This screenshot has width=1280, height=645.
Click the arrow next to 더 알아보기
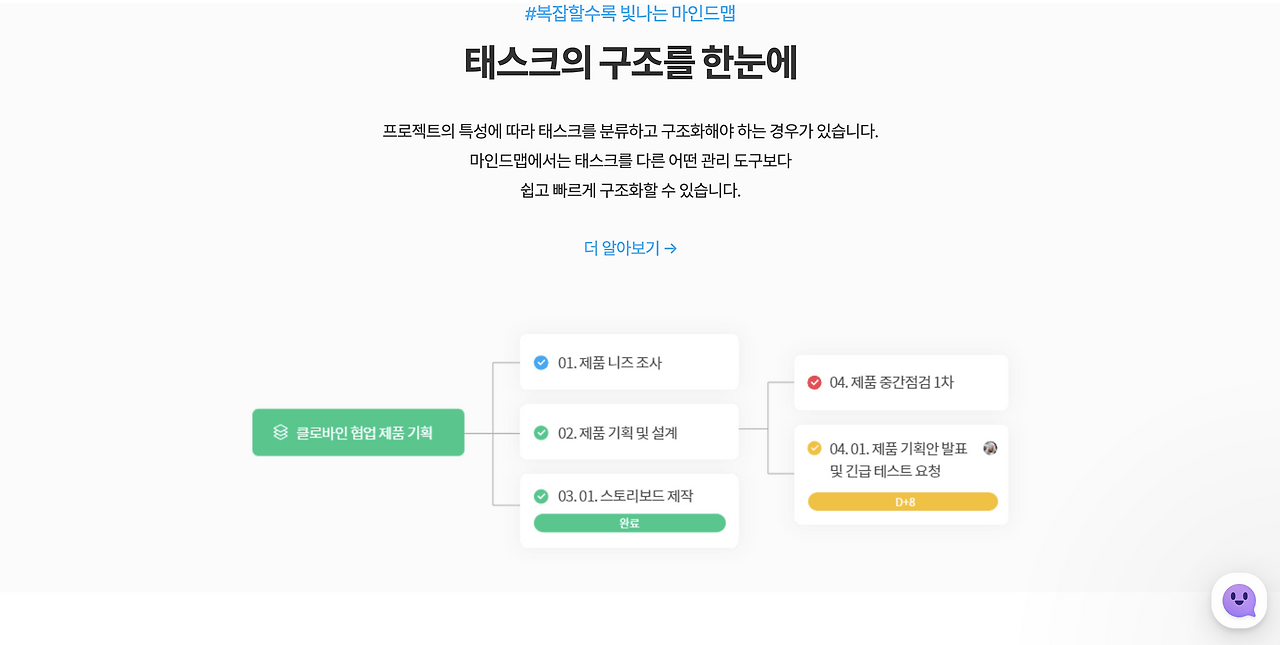tap(671, 248)
